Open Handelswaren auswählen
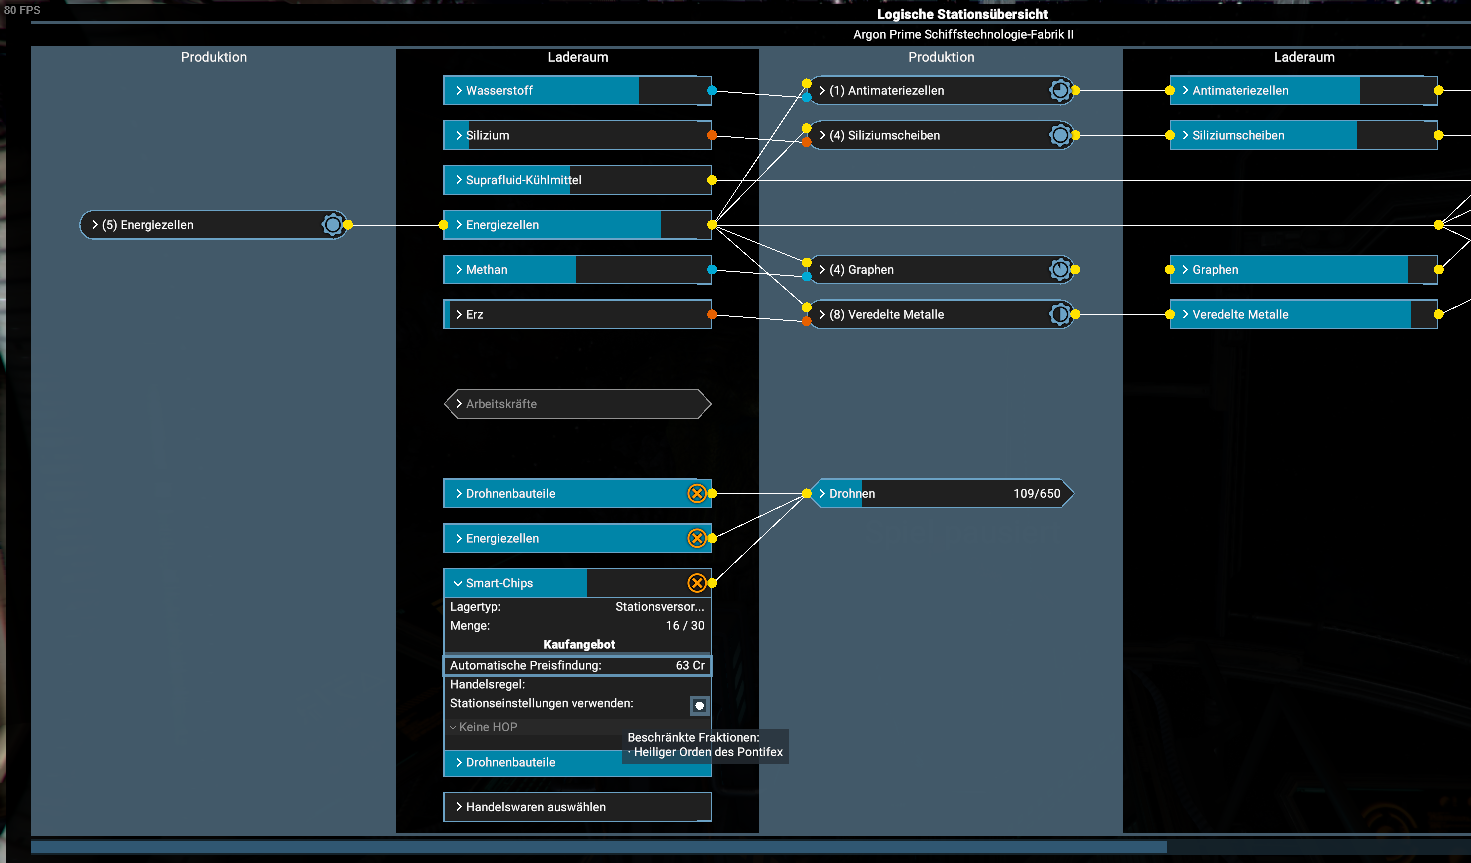The image size is (1471, 863). click(x=577, y=807)
